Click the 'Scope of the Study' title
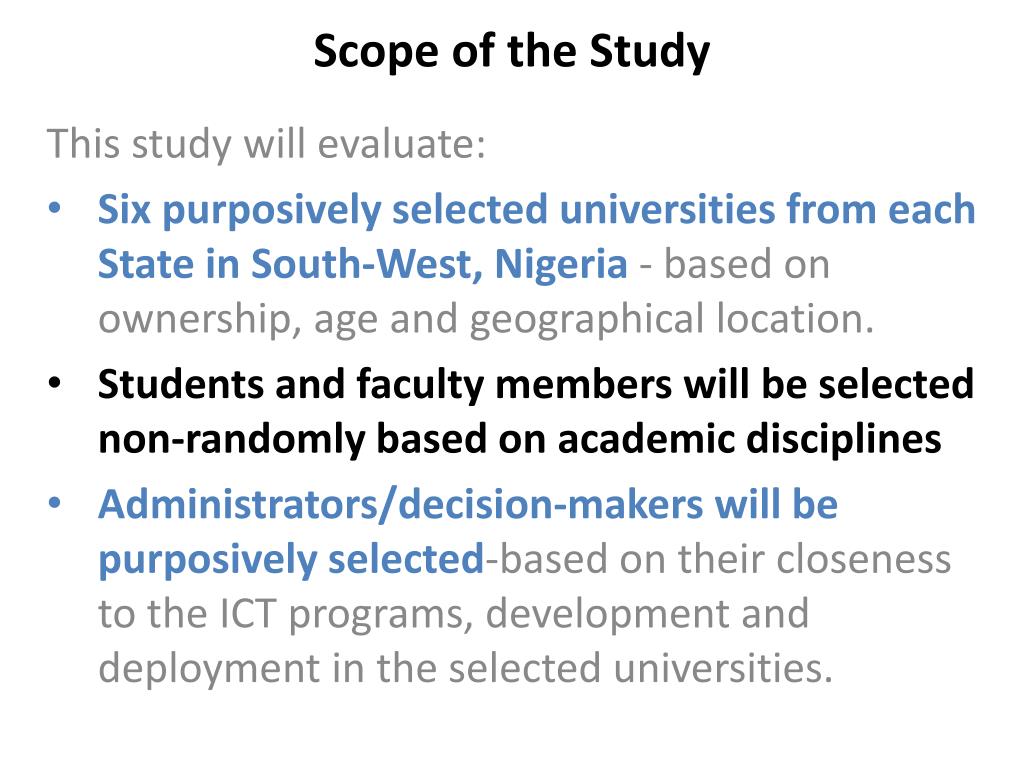The width and height of the screenshot is (1024, 768). coord(511,51)
